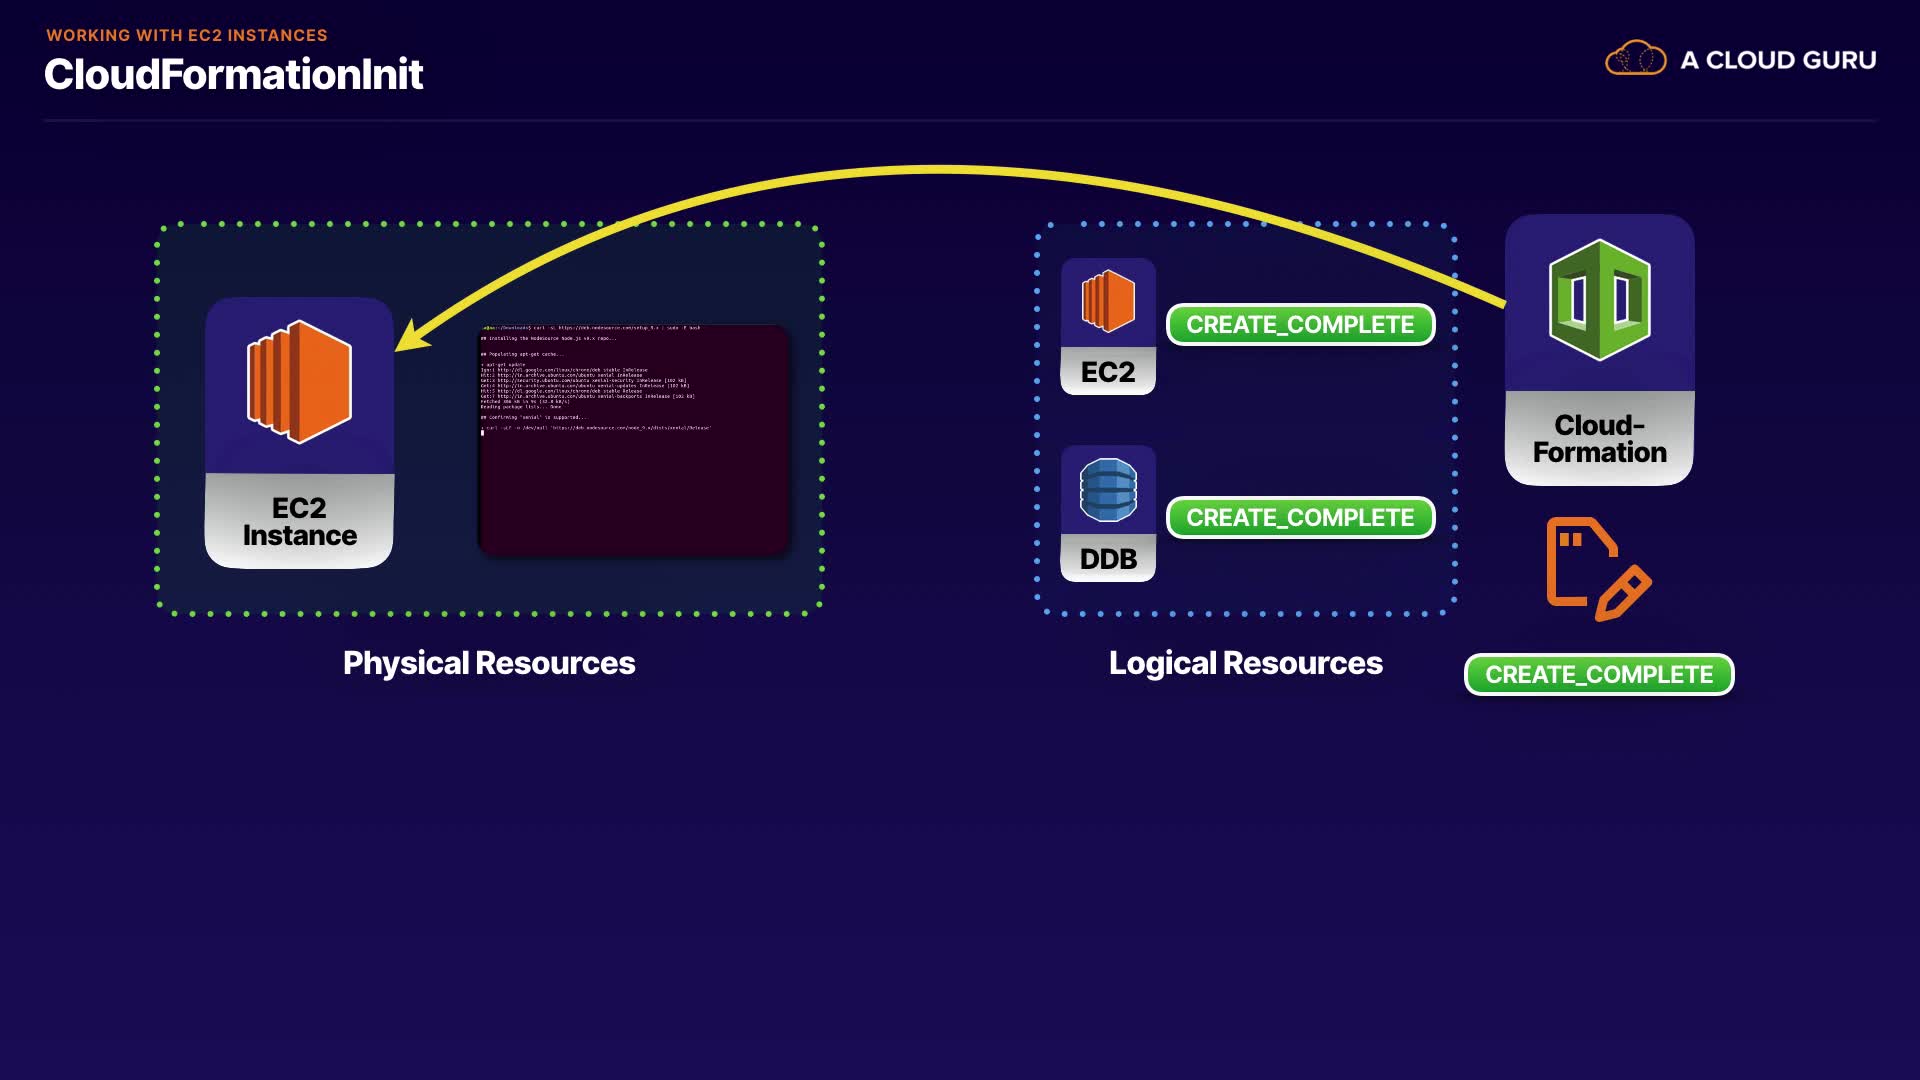Viewport: 1920px width, 1080px height.
Task: Click the A Cloud Guru cloud logo
Action: pos(1635,59)
